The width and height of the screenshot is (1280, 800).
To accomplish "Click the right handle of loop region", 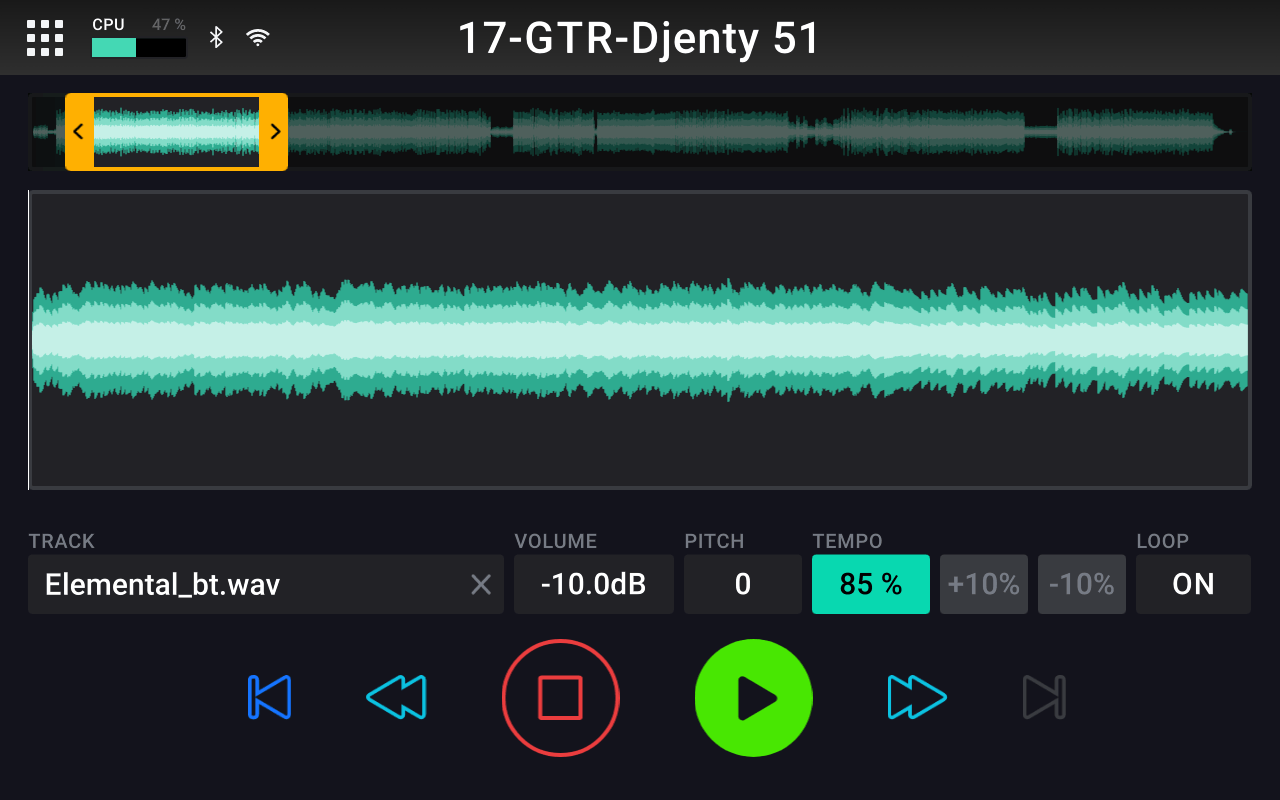I will point(275,132).
